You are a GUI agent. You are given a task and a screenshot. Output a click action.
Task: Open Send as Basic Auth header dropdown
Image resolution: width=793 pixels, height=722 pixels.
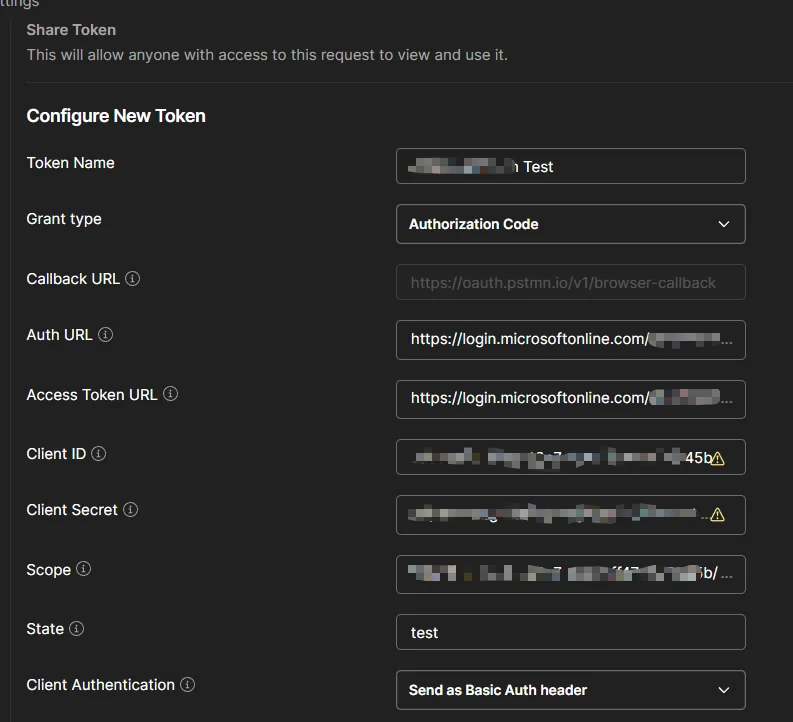570,690
